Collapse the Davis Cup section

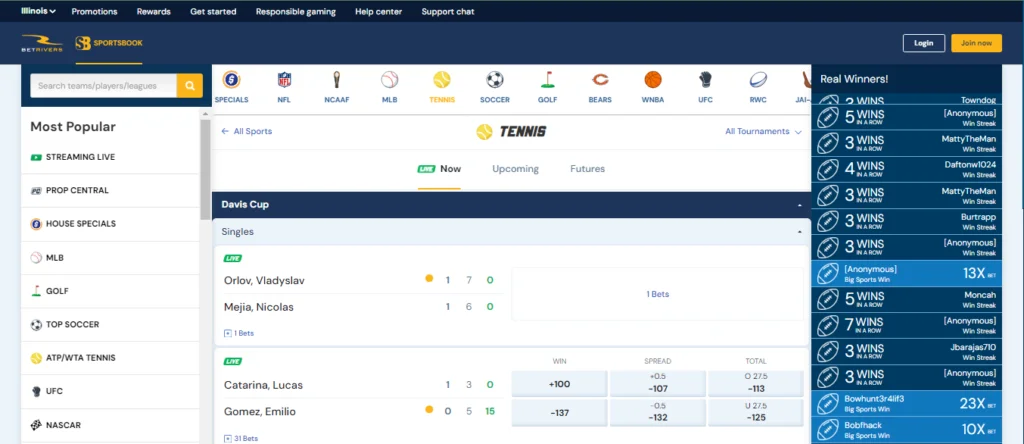click(x=799, y=205)
